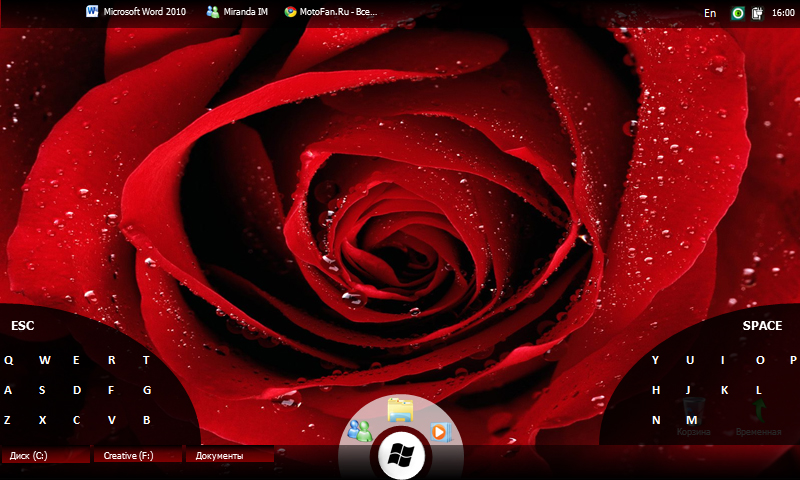Click the 16:00 clock
800x480 pixels.
[783, 13]
